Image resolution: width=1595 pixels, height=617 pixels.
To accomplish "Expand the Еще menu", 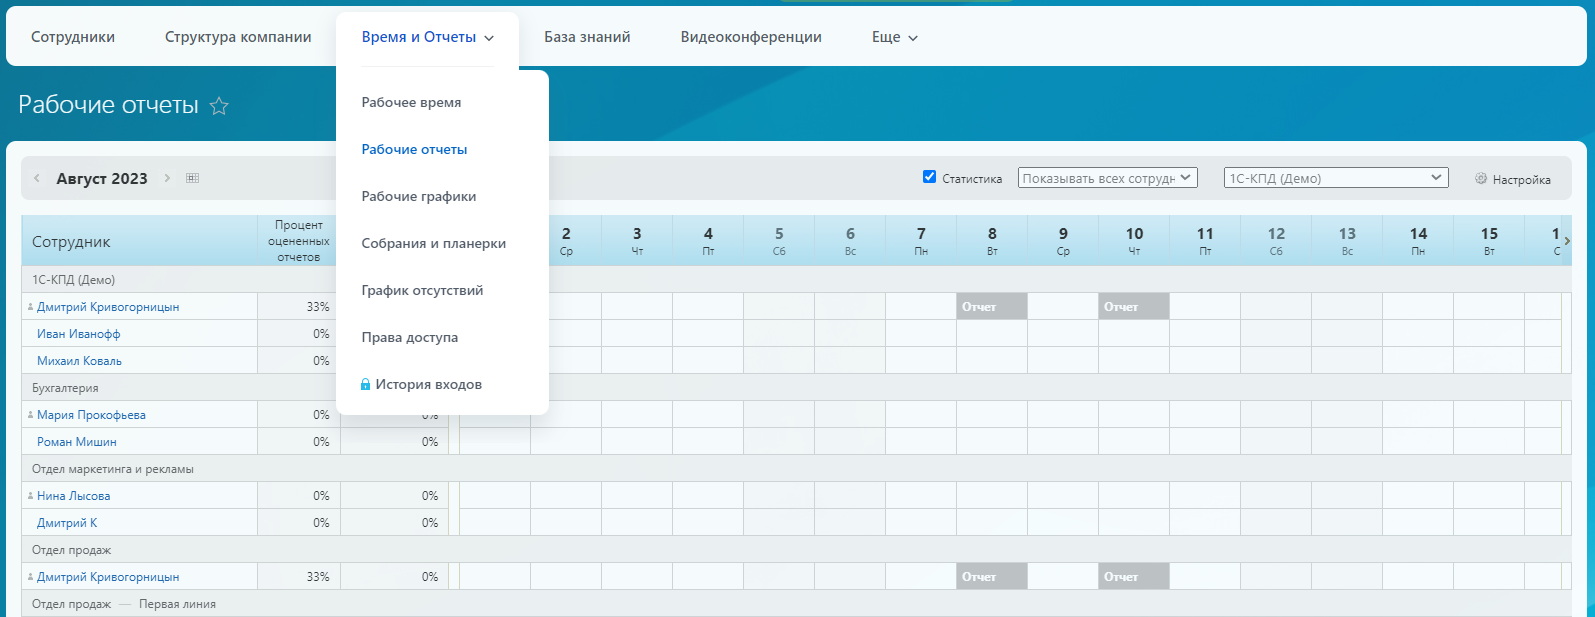I will click(895, 37).
